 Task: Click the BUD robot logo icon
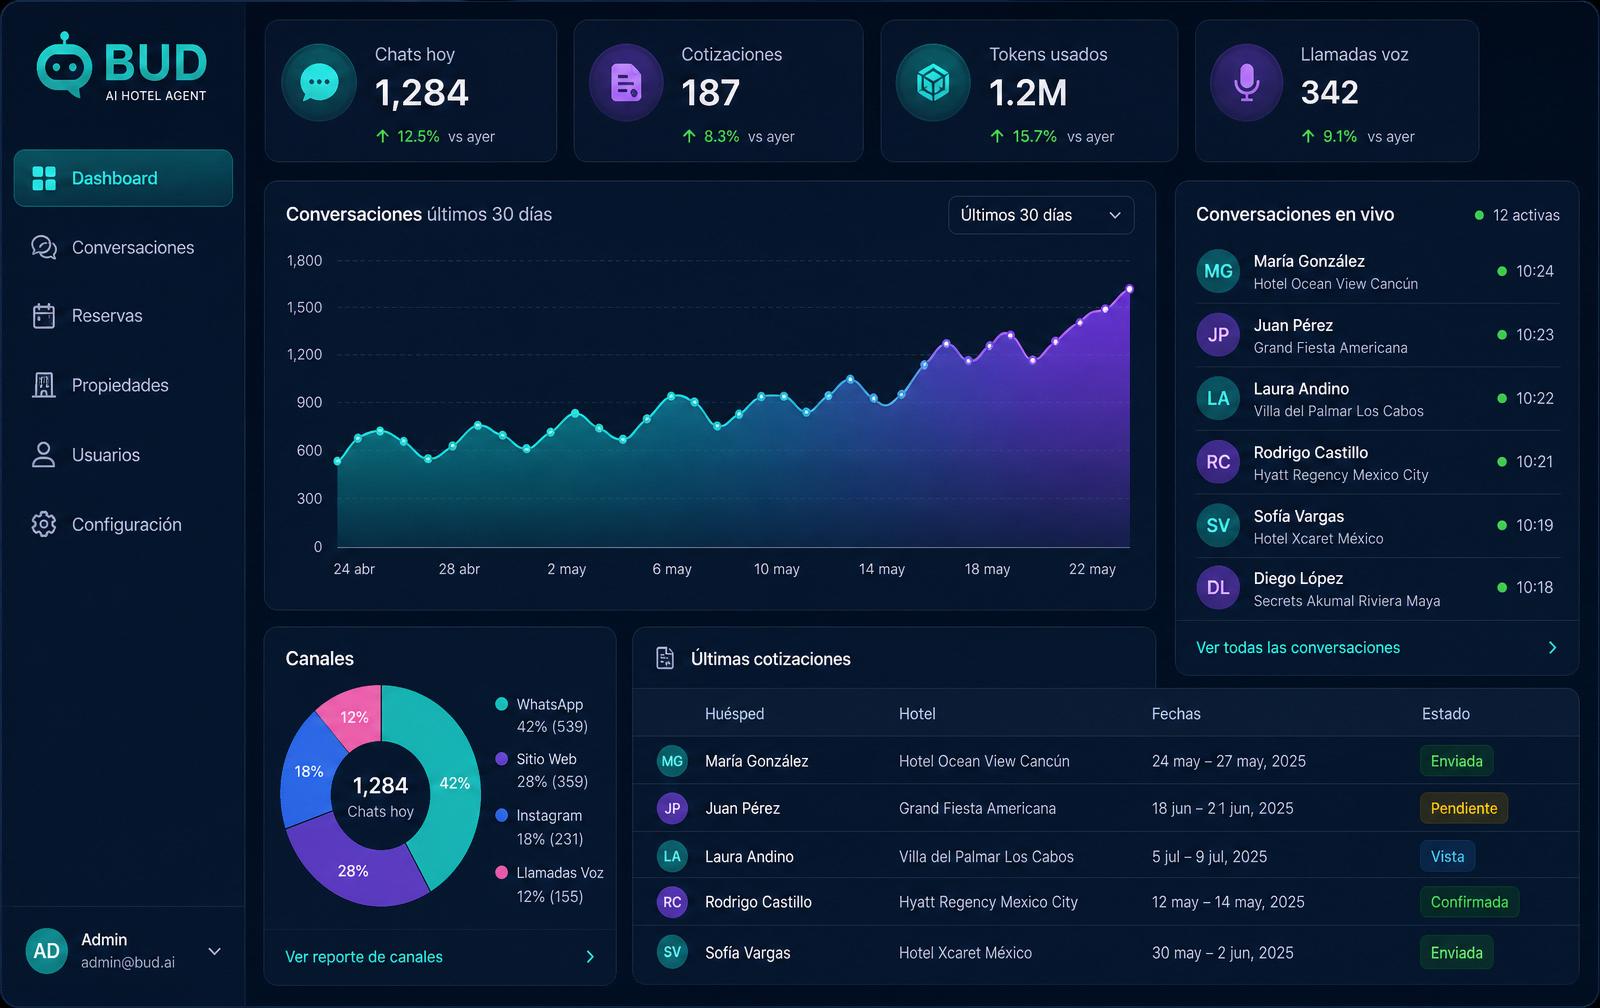pyautogui.click(x=64, y=65)
